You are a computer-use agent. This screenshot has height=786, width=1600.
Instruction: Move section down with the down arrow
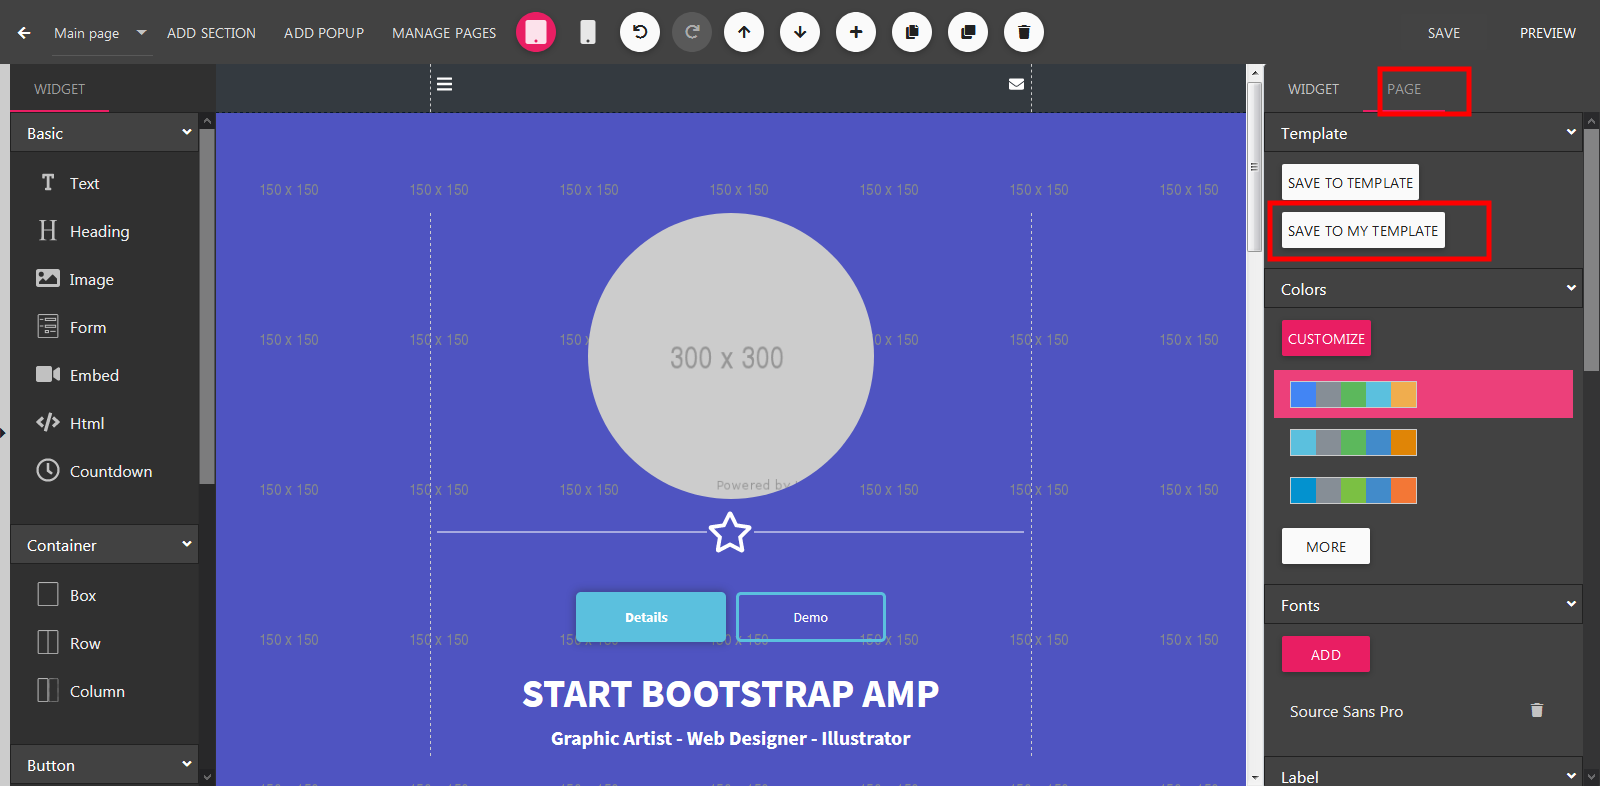pos(800,32)
